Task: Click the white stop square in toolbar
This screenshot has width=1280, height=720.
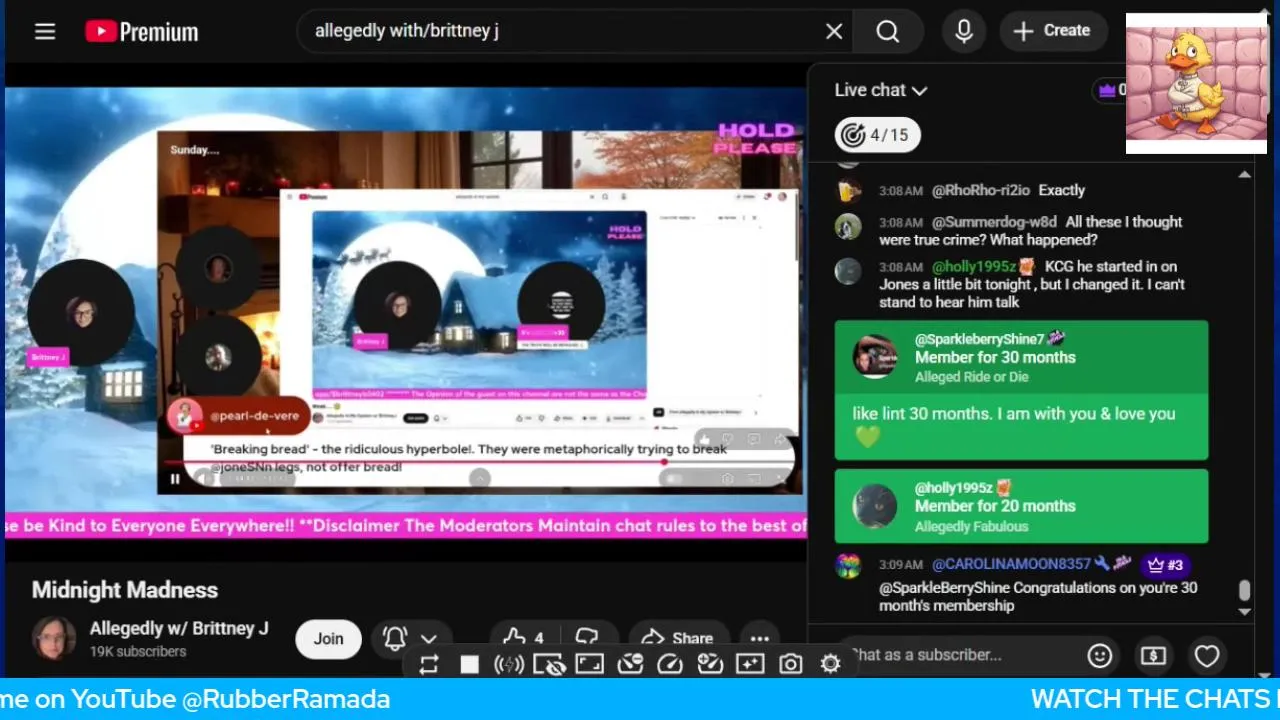Action: pyautogui.click(x=469, y=664)
